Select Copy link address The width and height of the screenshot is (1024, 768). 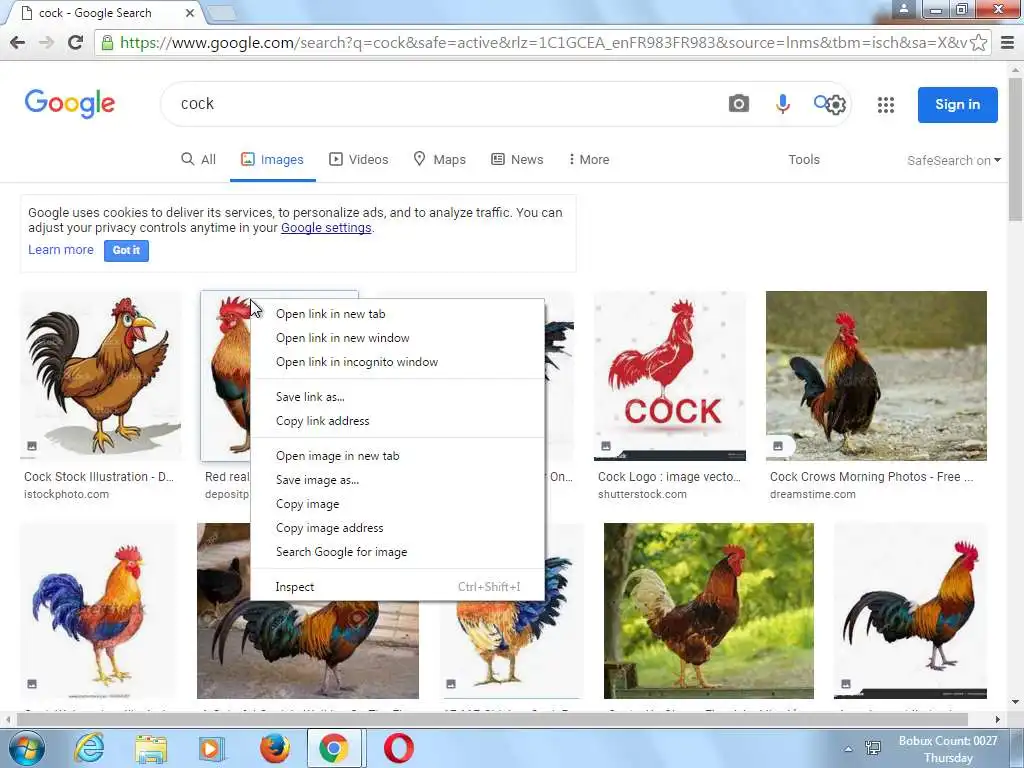point(397,421)
